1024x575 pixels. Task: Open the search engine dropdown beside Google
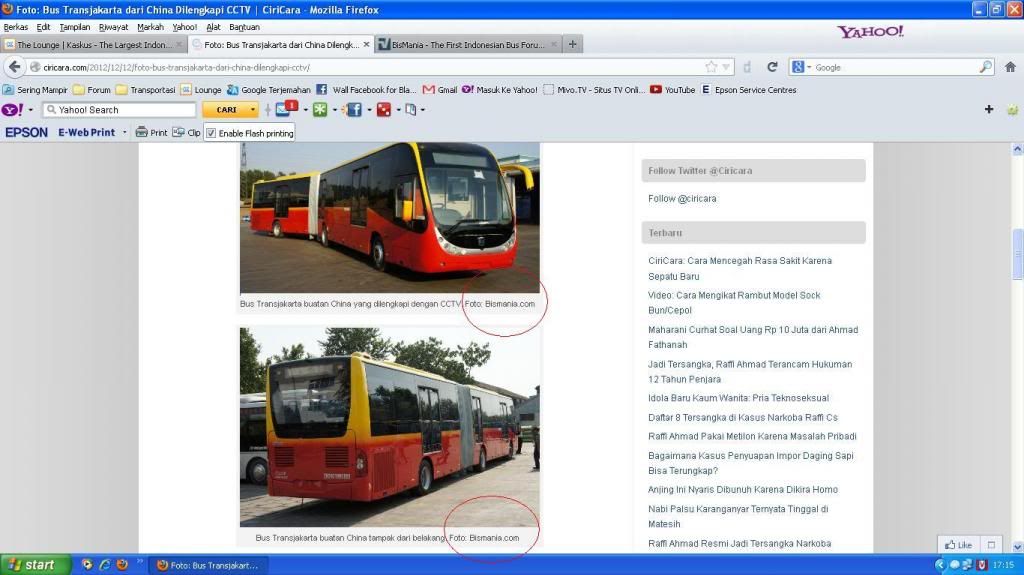[808, 67]
